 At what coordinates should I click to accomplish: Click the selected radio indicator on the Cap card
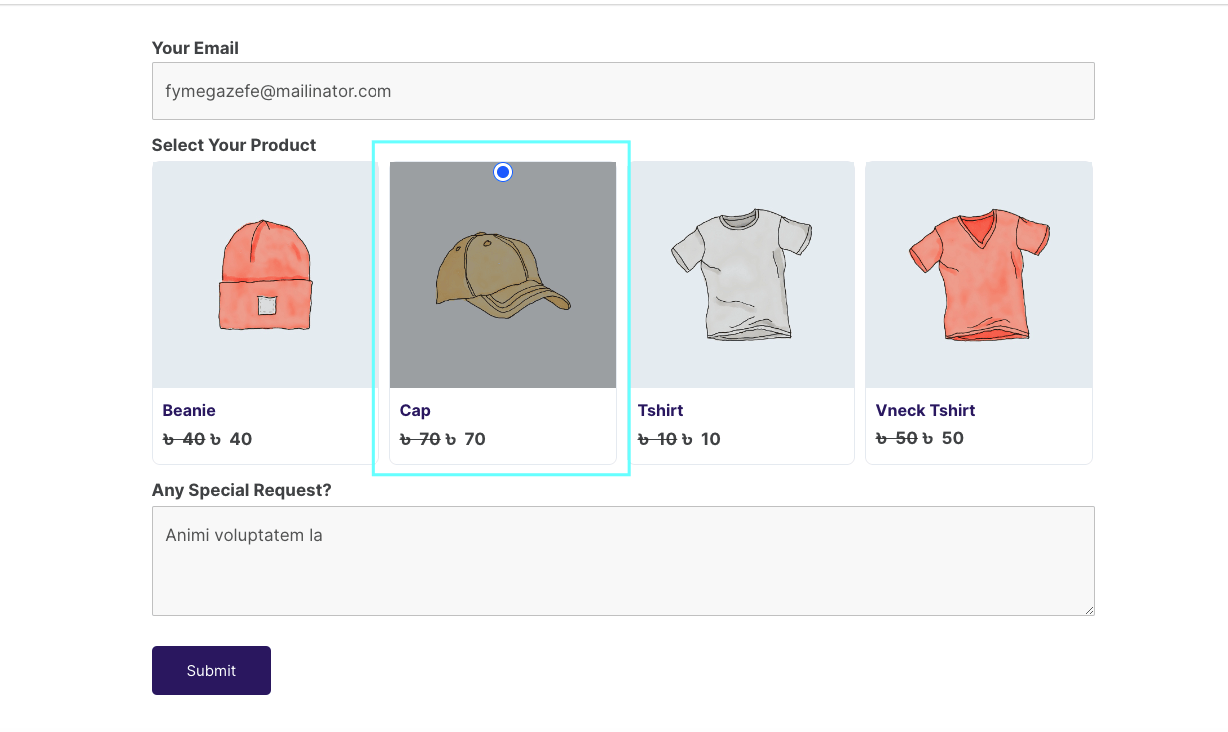click(502, 172)
